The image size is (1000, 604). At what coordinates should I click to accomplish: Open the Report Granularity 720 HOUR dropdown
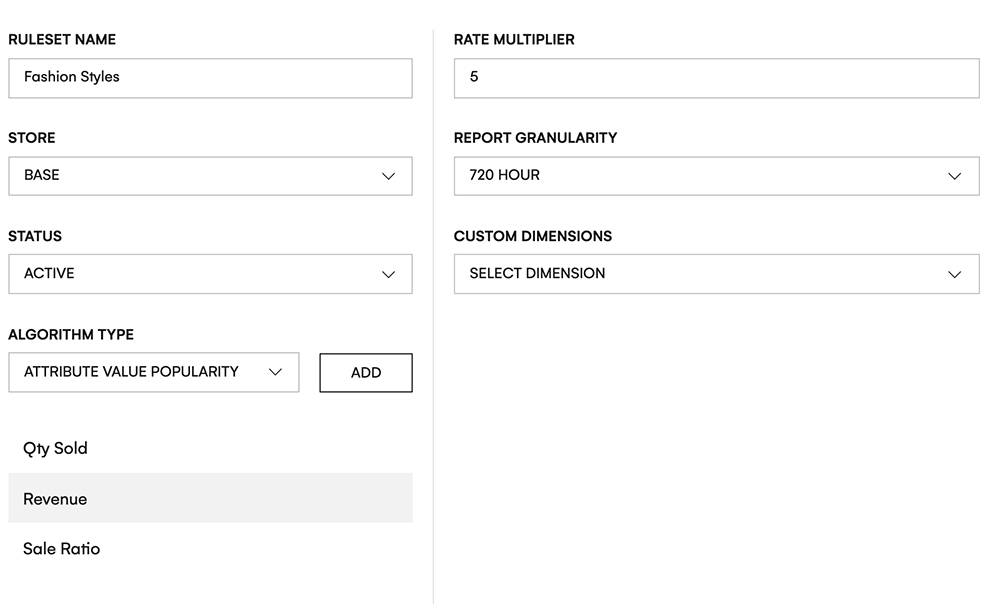coord(716,176)
